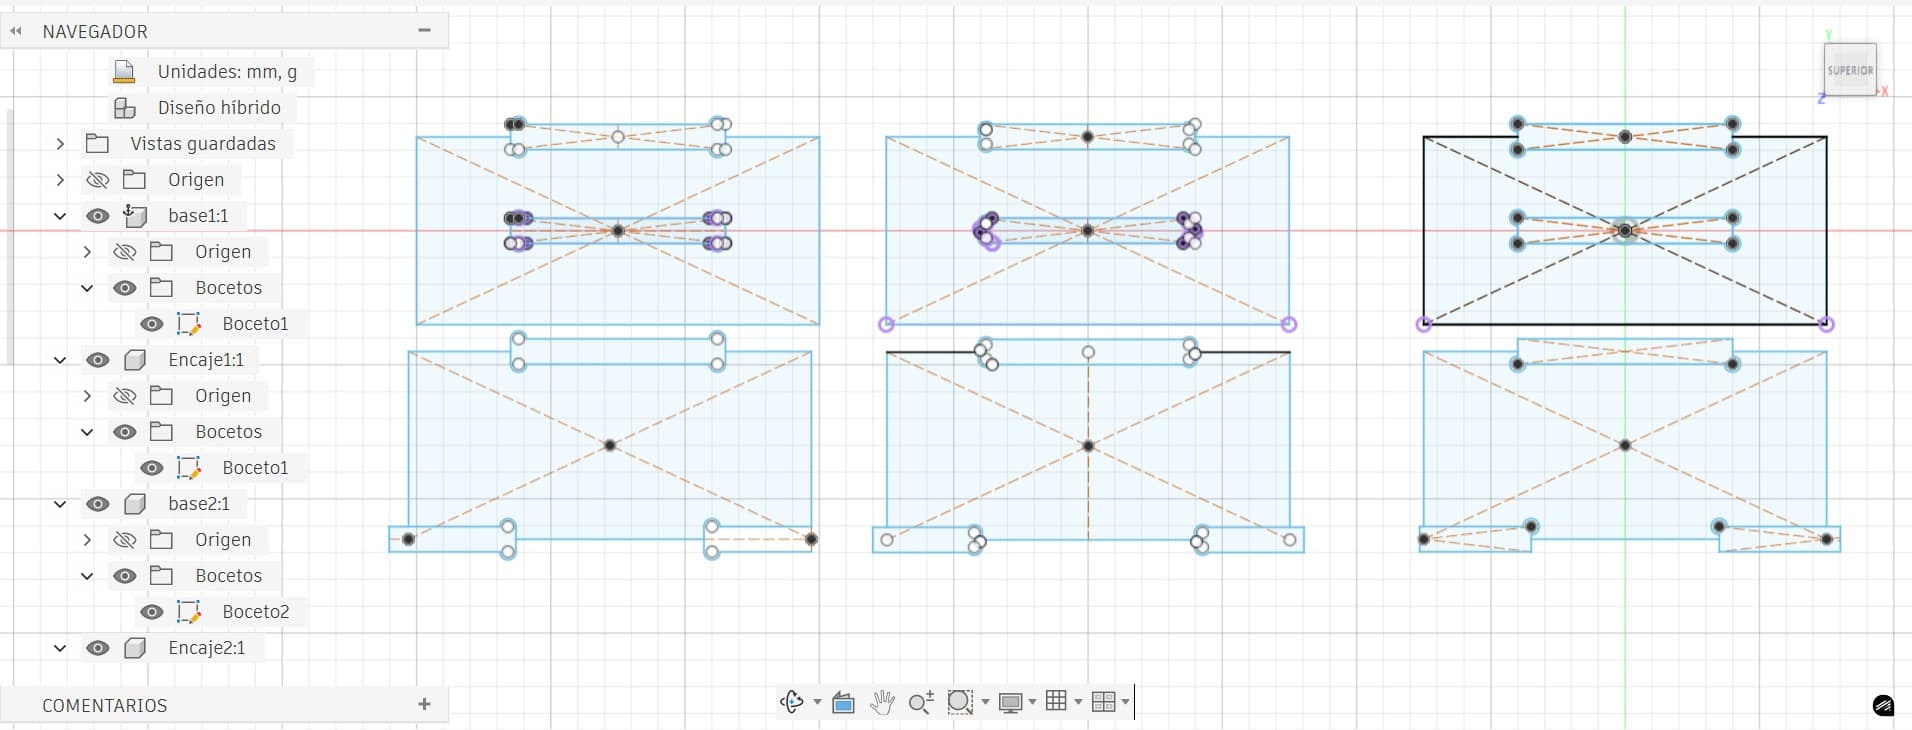This screenshot has width=1912, height=730.
Task: Select the base1:1 label in browser
Action: click(x=198, y=216)
